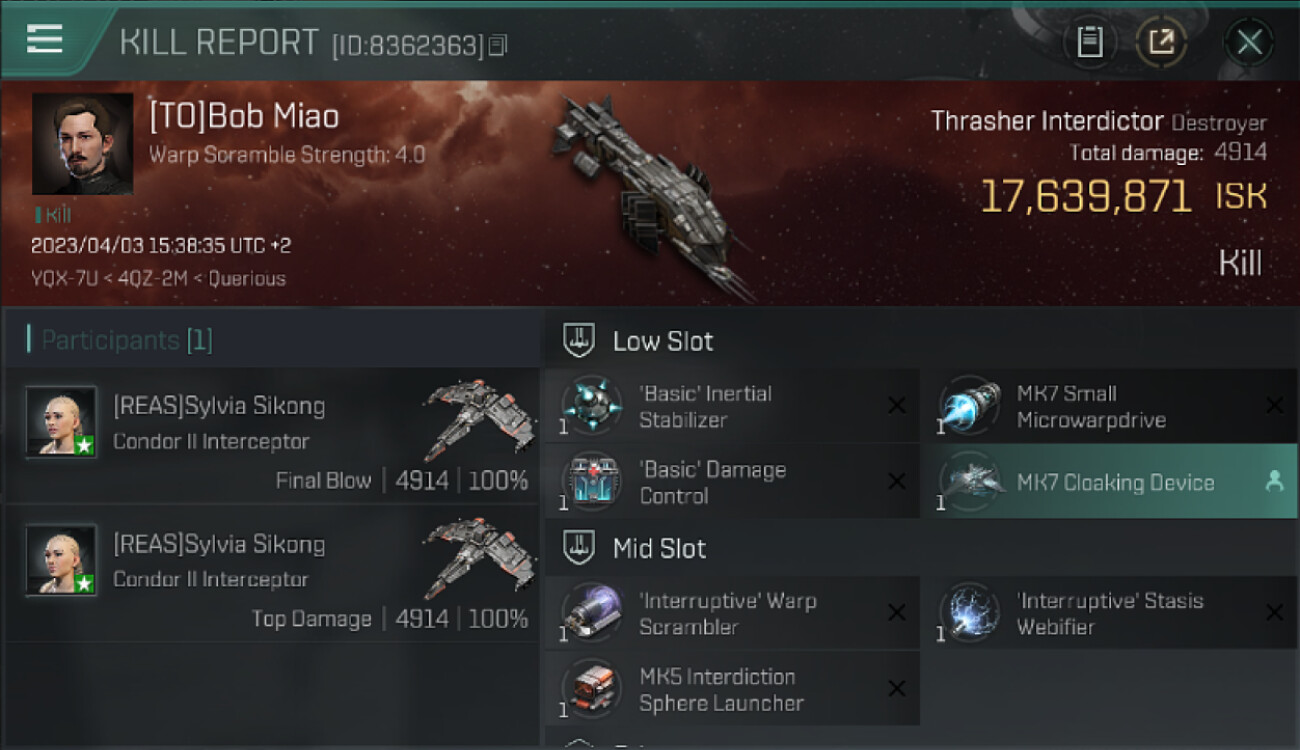This screenshot has height=750, width=1300.
Task: Select the 'Interruptive' Stasis Webifier icon
Action: coord(969,613)
